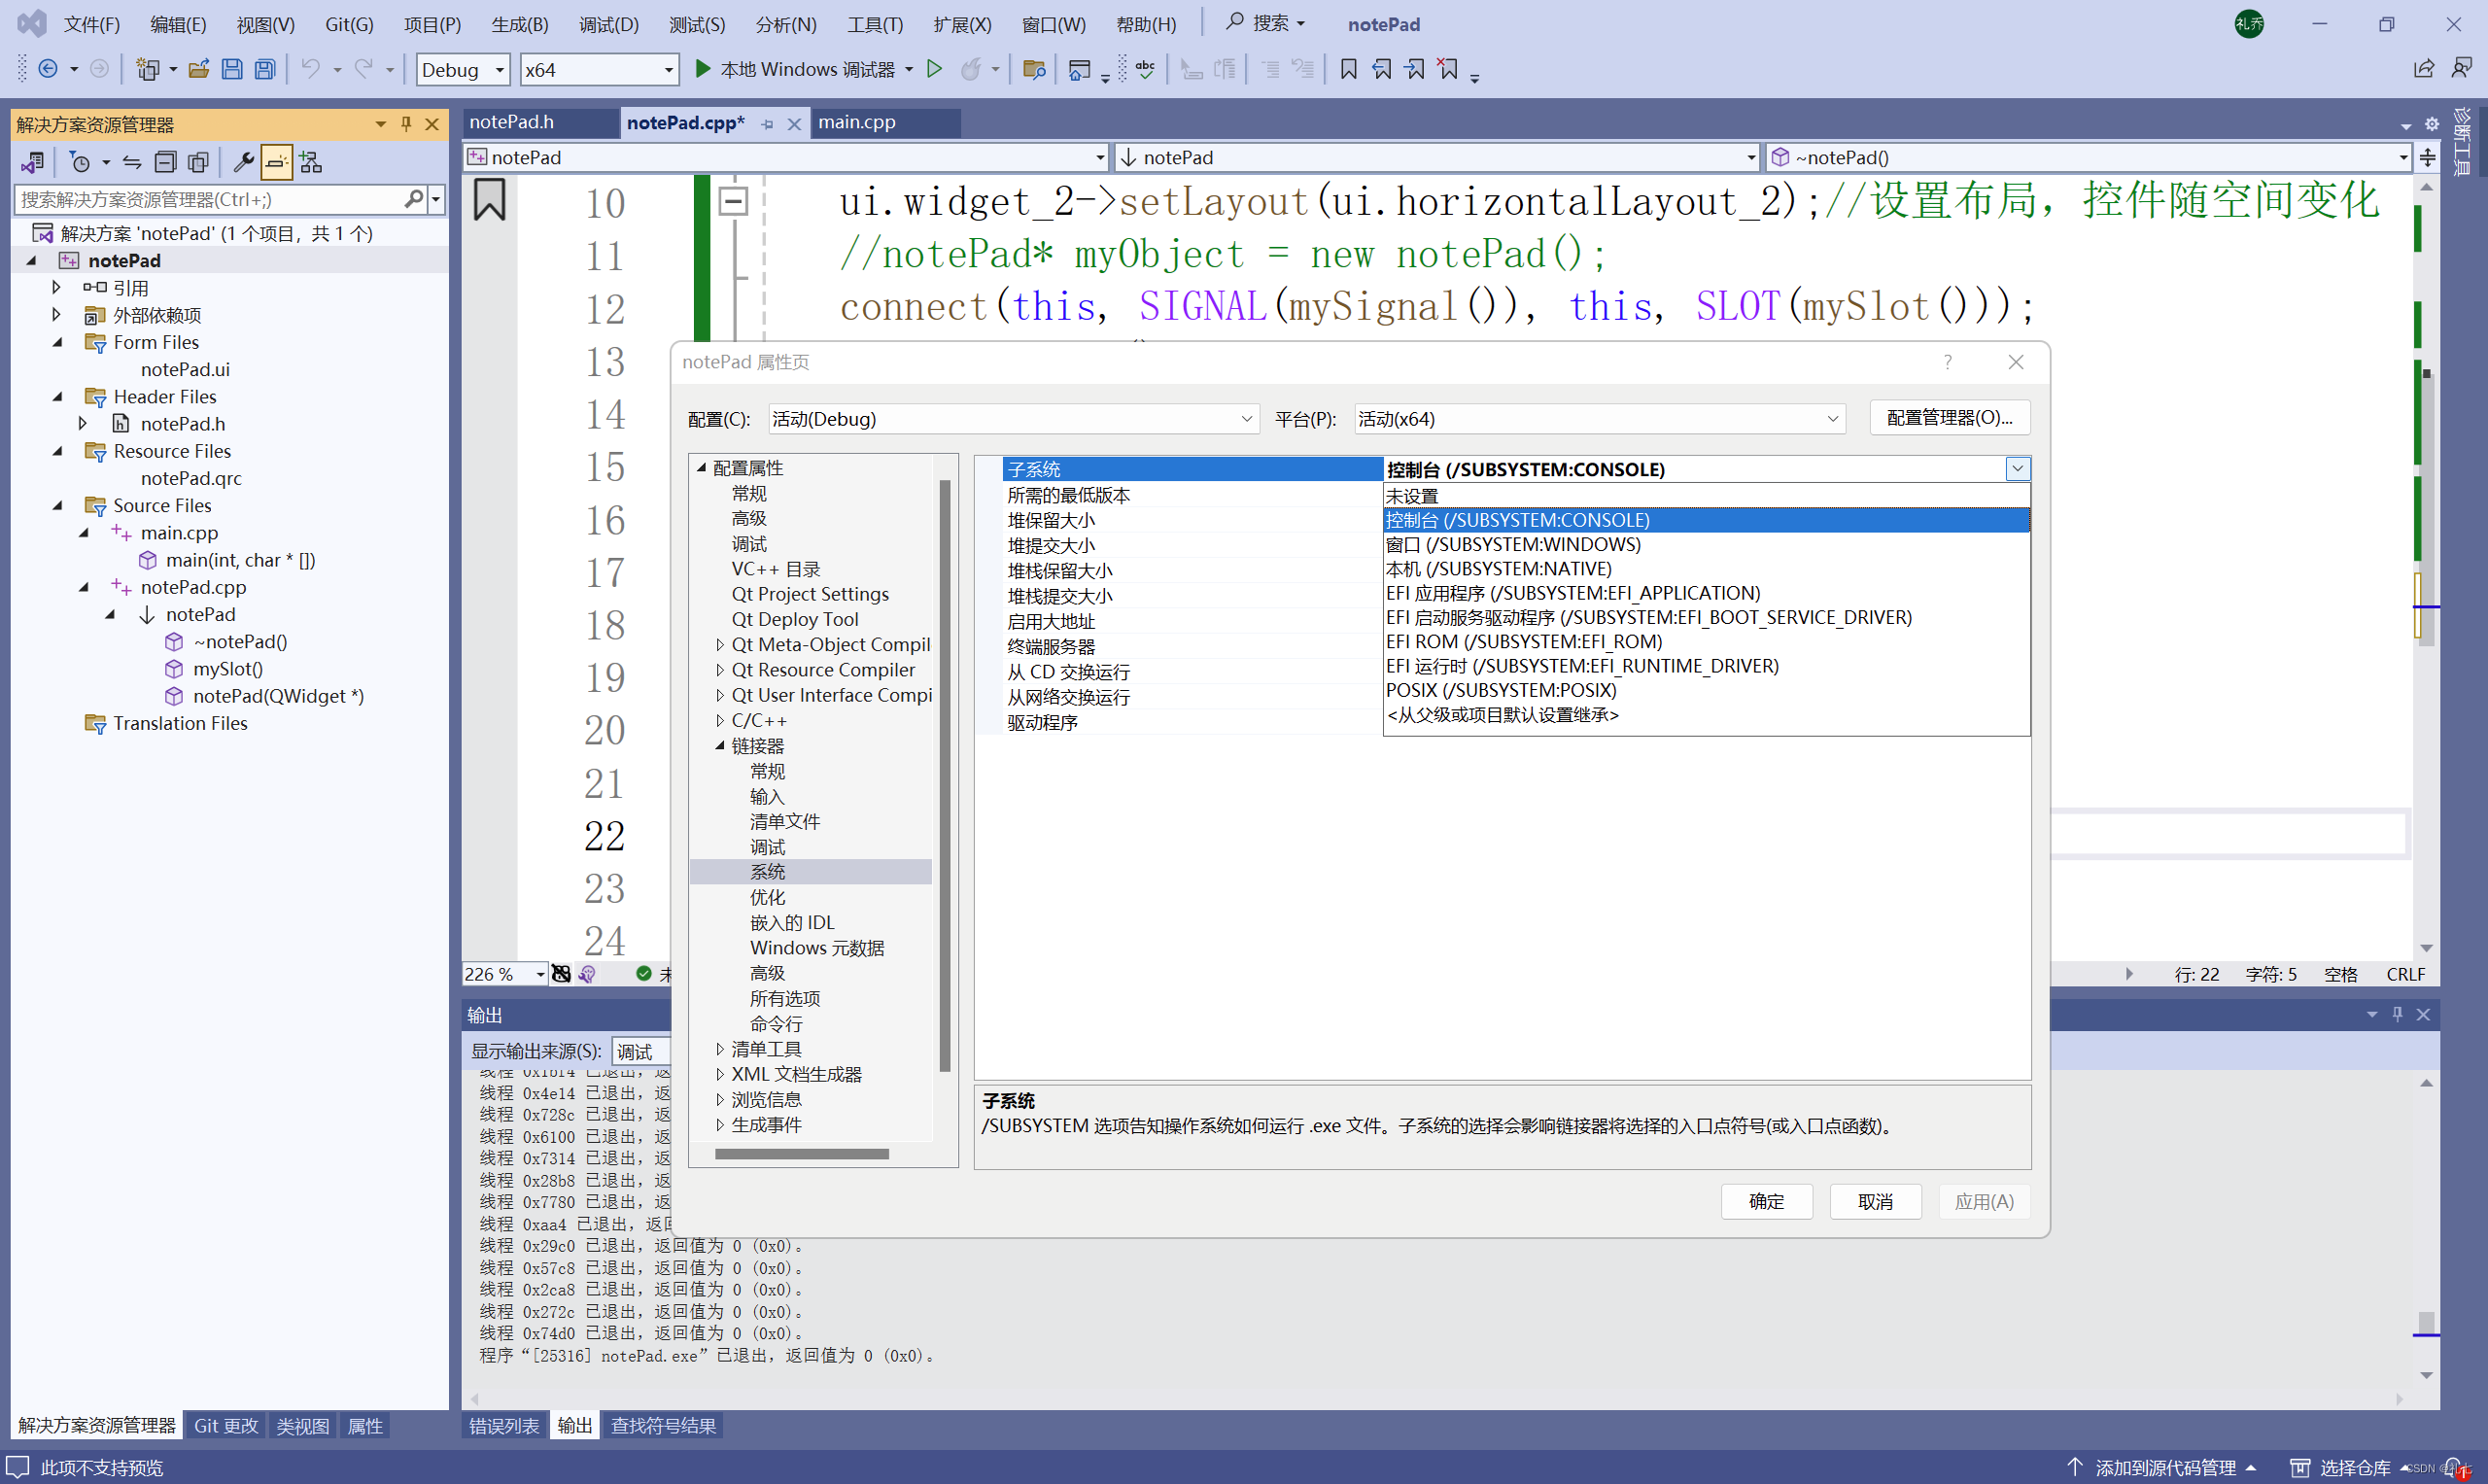
Task: Click the 确定 button
Action: point(1765,1201)
